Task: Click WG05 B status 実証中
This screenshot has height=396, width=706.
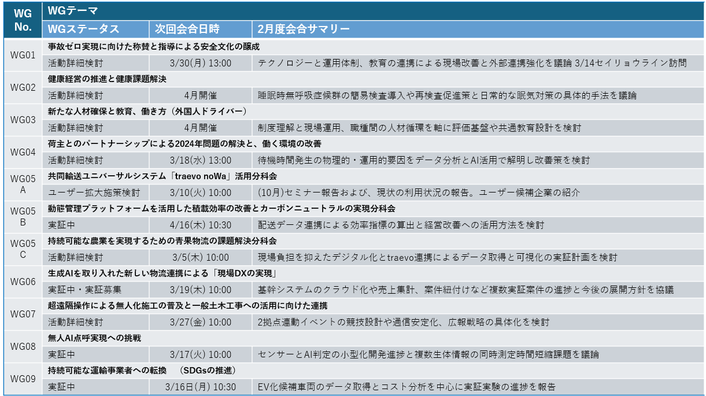Action: (61, 225)
